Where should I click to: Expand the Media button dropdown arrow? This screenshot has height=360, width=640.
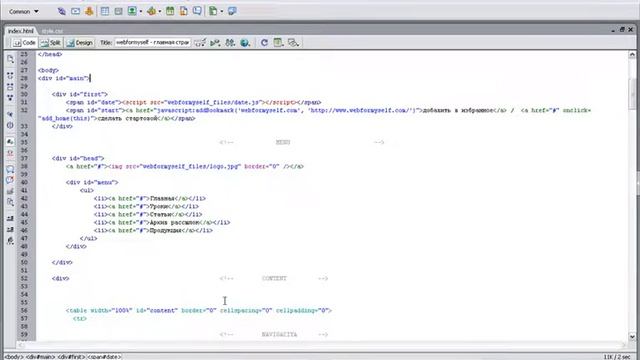pos(159,12)
